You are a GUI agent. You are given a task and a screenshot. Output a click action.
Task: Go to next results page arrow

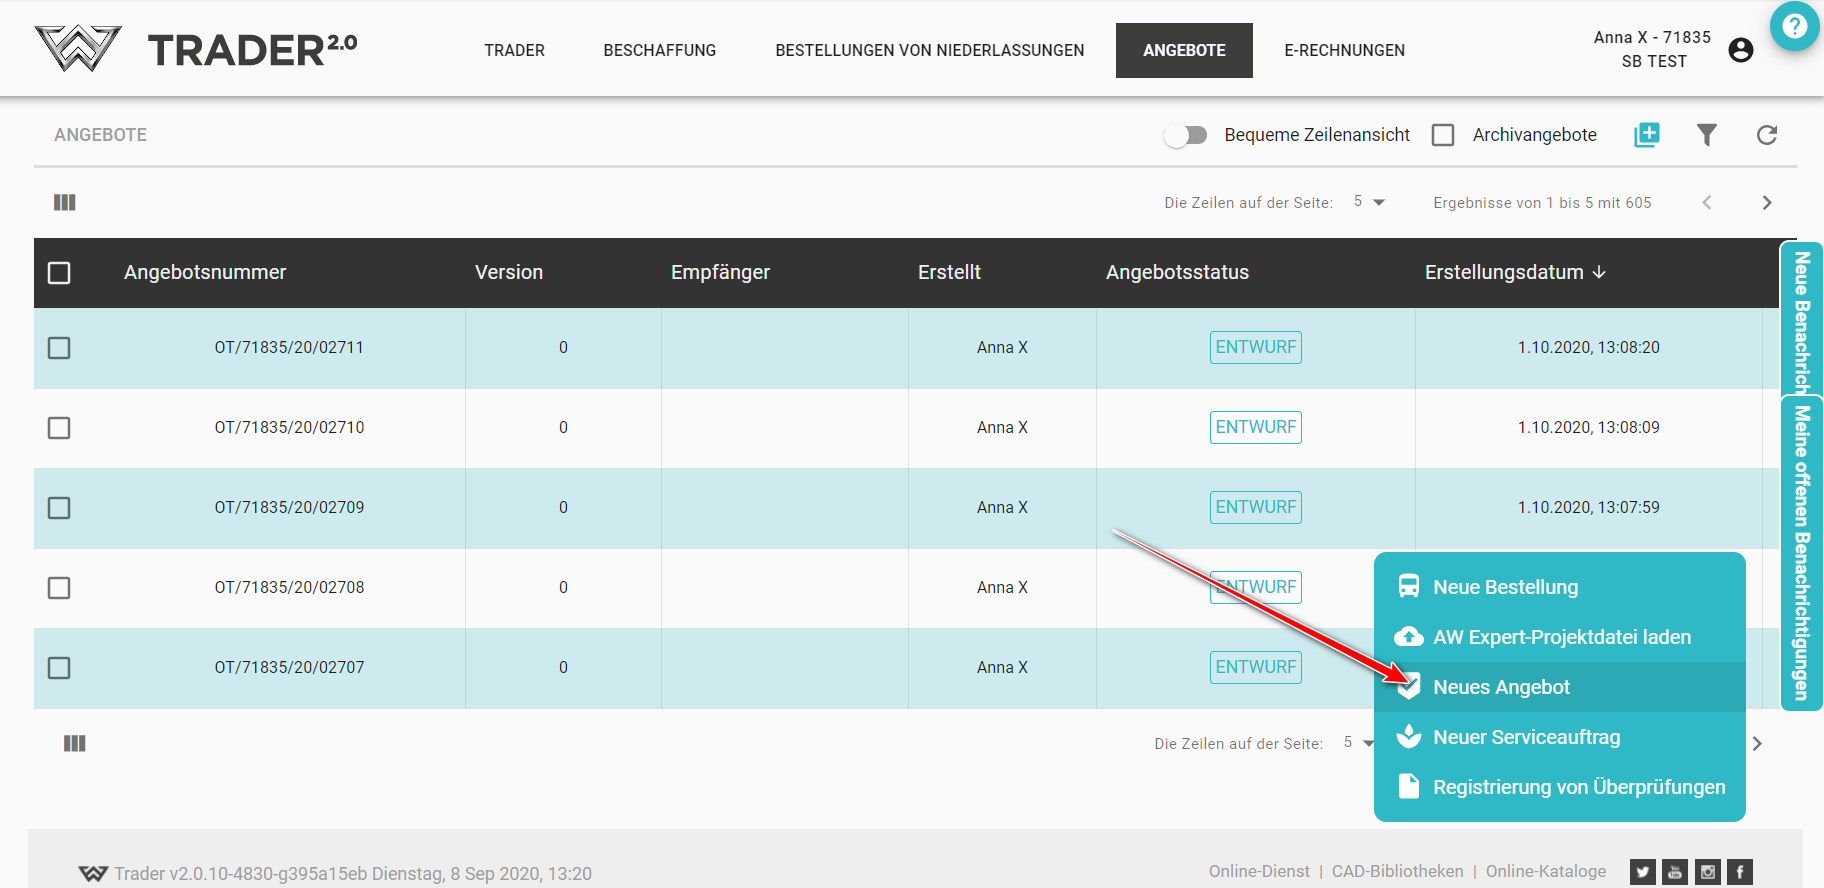point(1767,203)
